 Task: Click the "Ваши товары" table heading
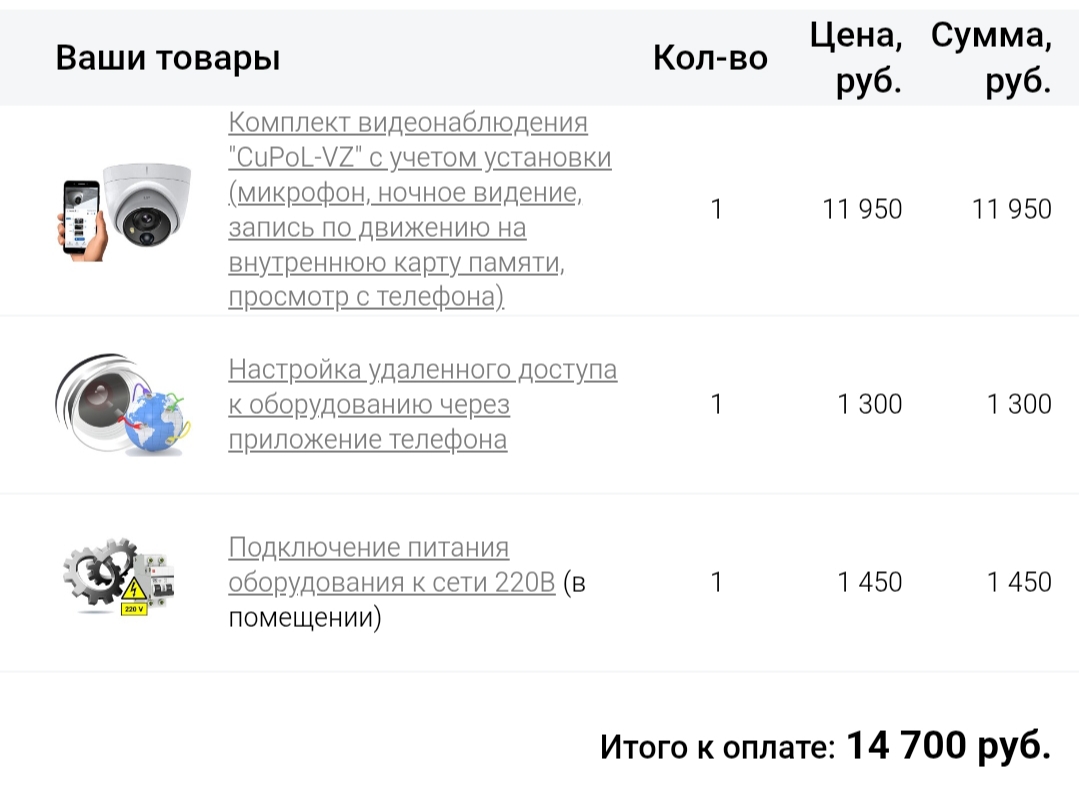[168, 58]
